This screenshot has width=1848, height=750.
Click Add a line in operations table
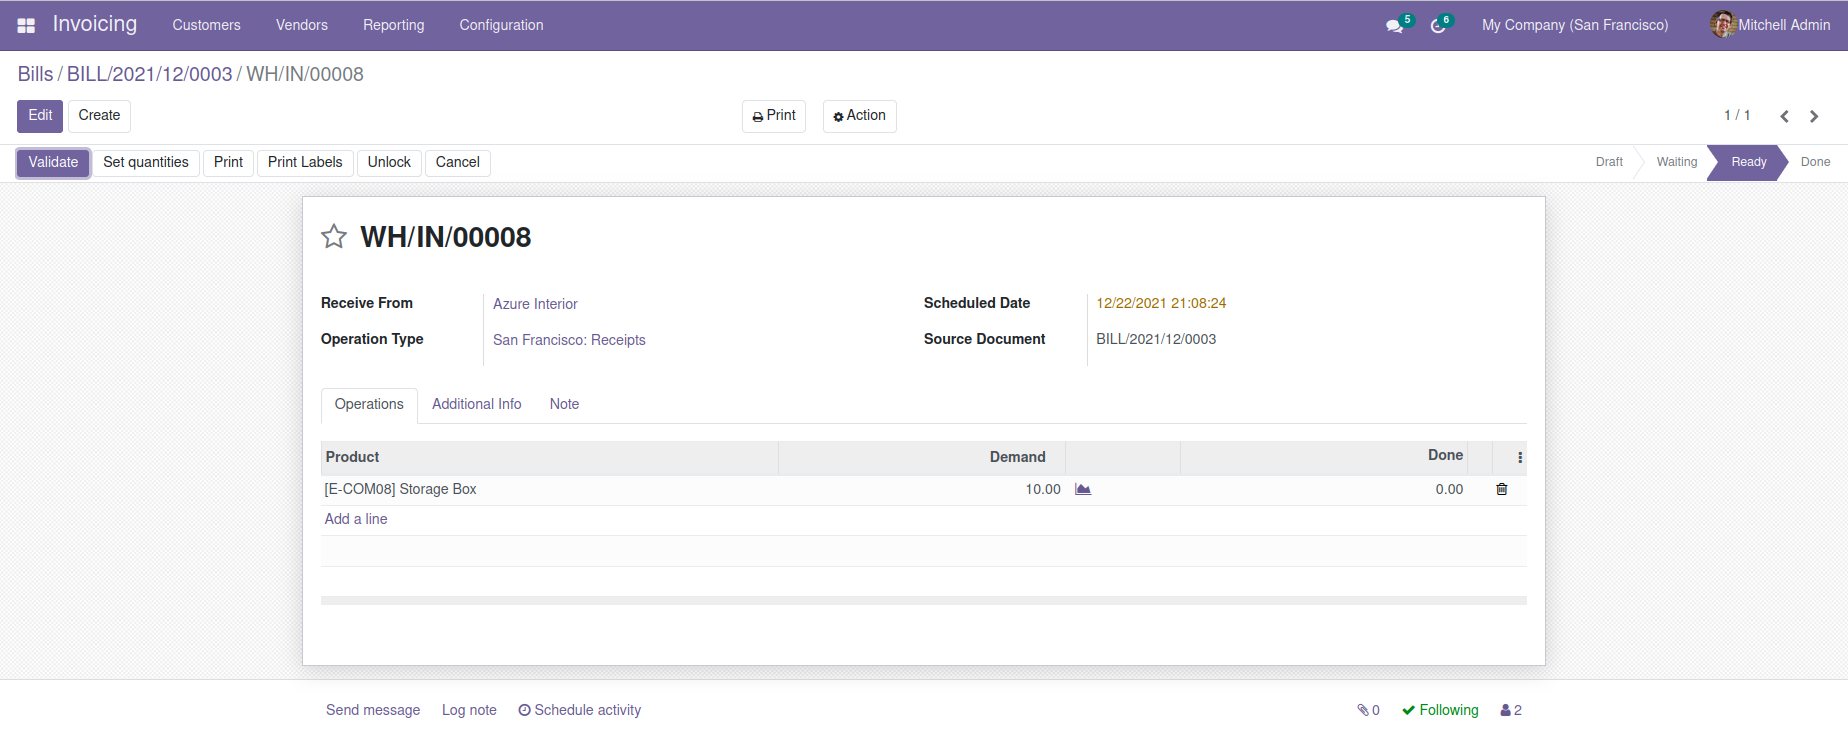coord(356,519)
